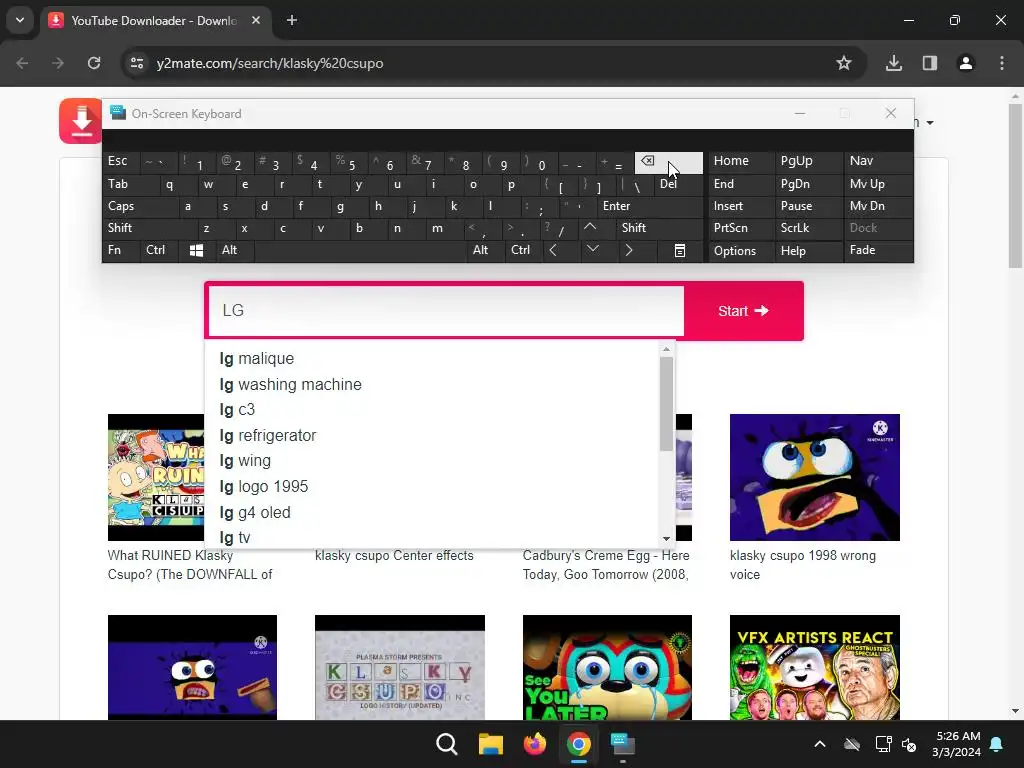1024x768 pixels.
Task: Open the tab search dropdown in Chrome
Action: [x=20, y=20]
